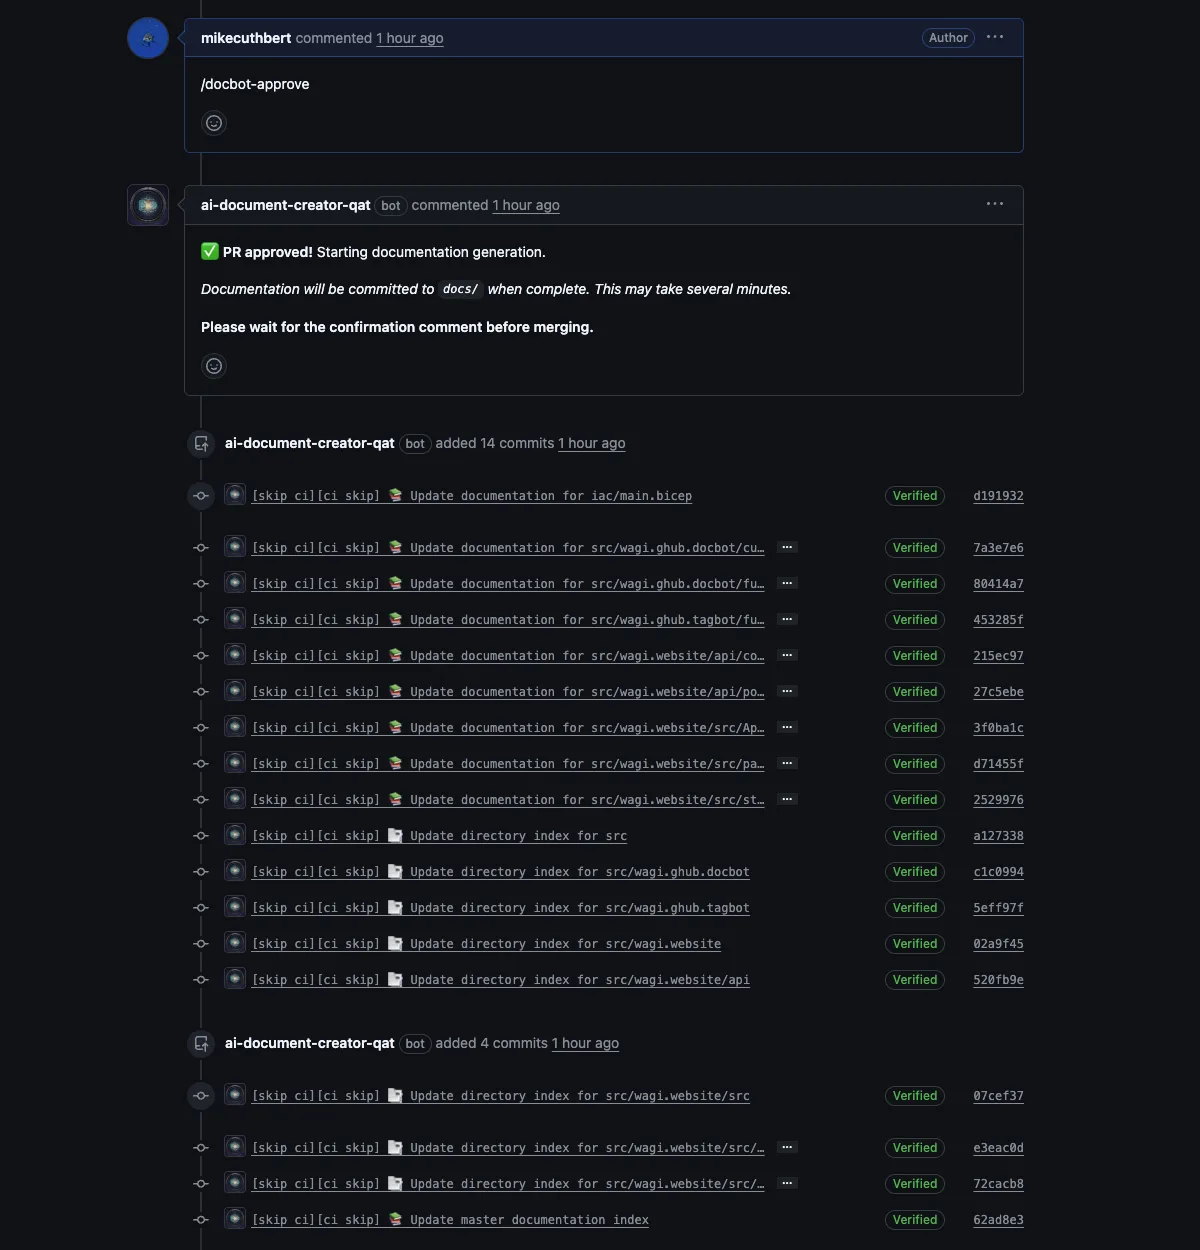Click bot label in bot comment header
Image resolution: width=1200 pixels, height=1250 pixels.
tap(391, 206)
